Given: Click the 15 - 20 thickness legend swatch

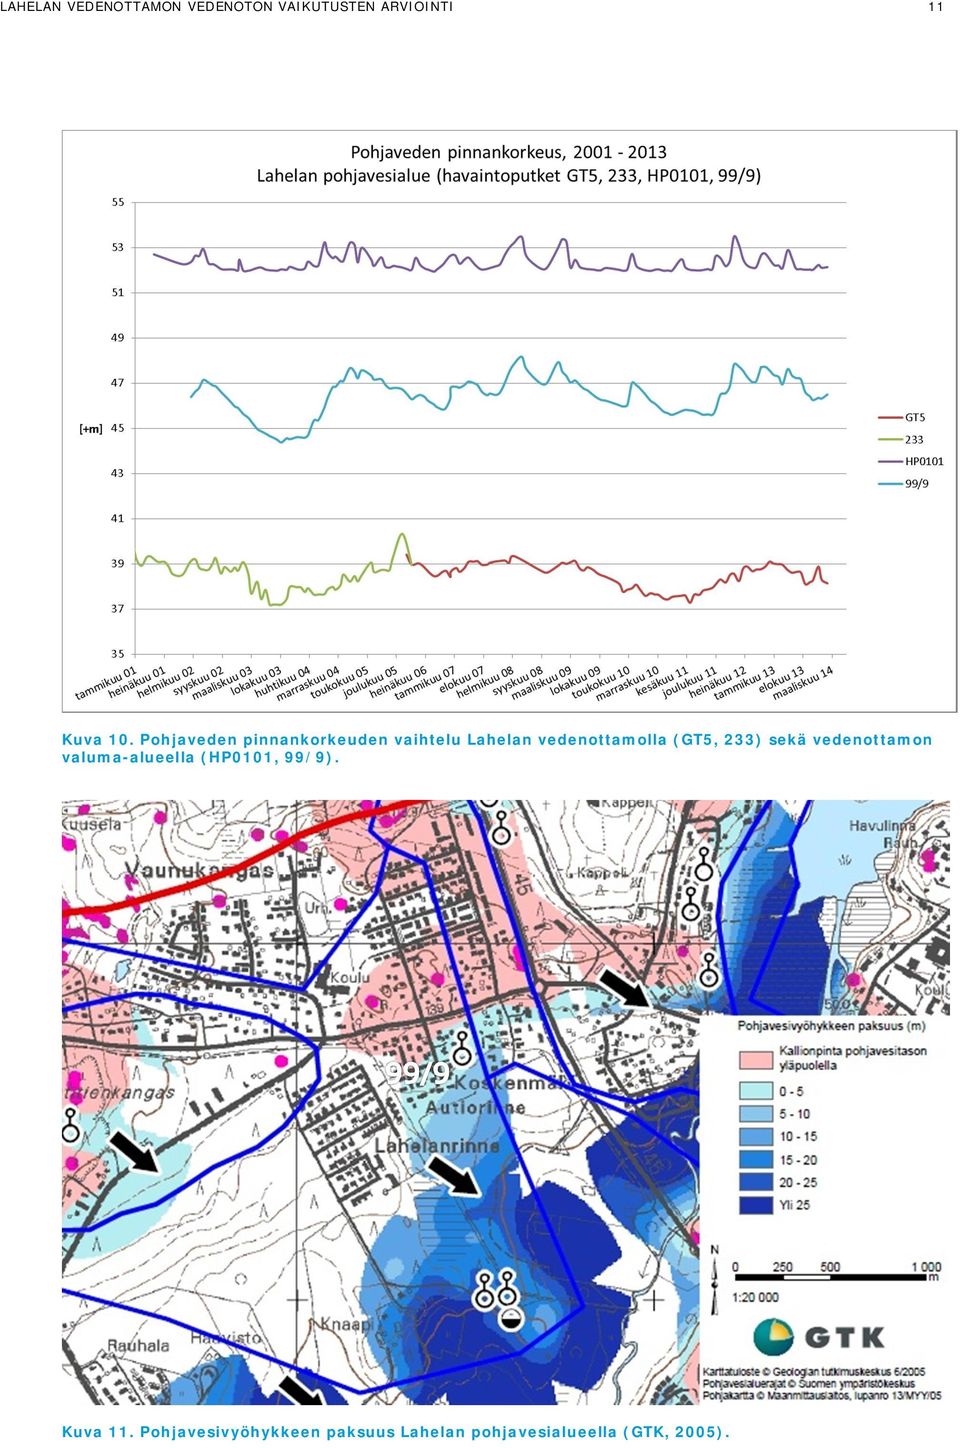Looking at the screenshot, I should [x=755, y=1160].
